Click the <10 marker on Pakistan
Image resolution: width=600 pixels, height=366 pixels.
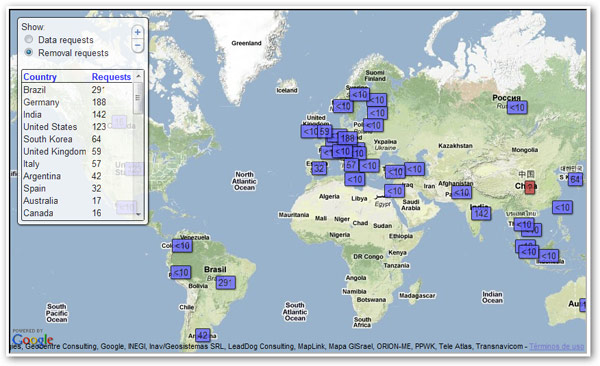(461, 193)
